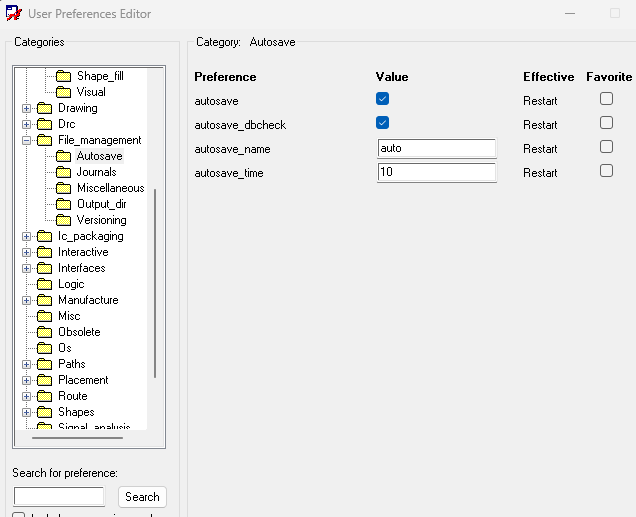The height and width of the screenshot is (517, 636).
Task: Expand the Ic_packaging category node
Action: [x=26, y=236]
